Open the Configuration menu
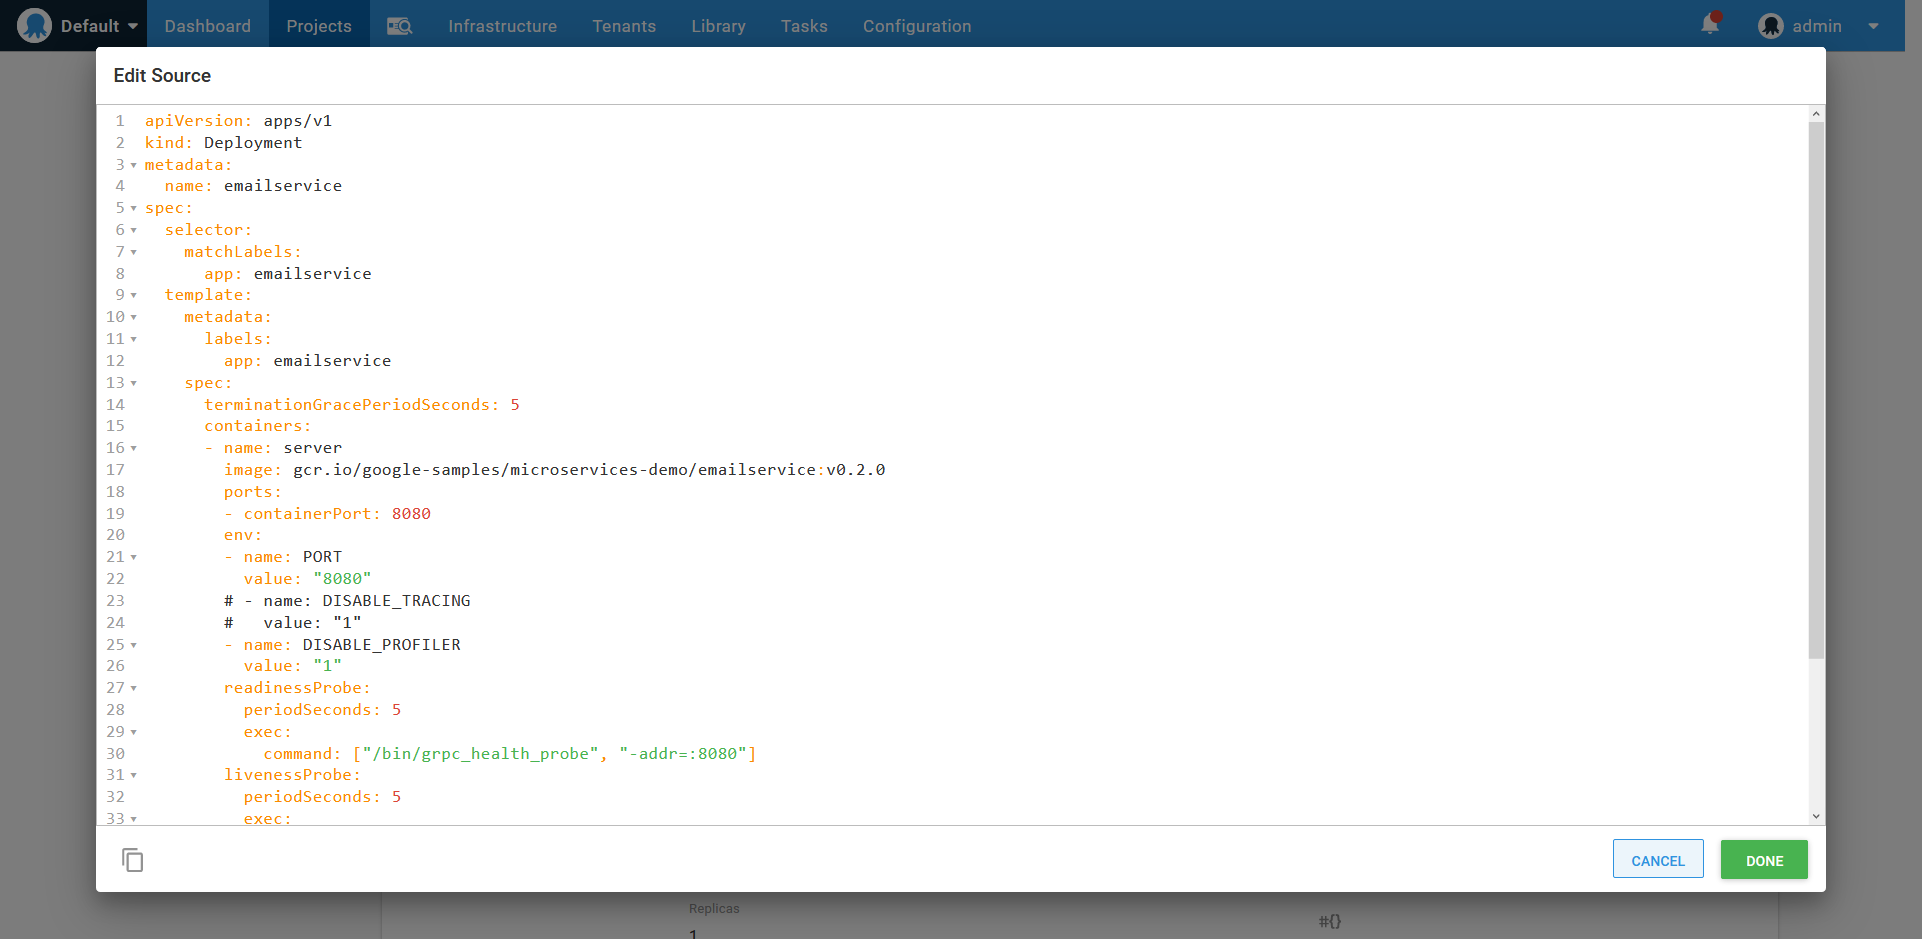 (x=916, y=26)
